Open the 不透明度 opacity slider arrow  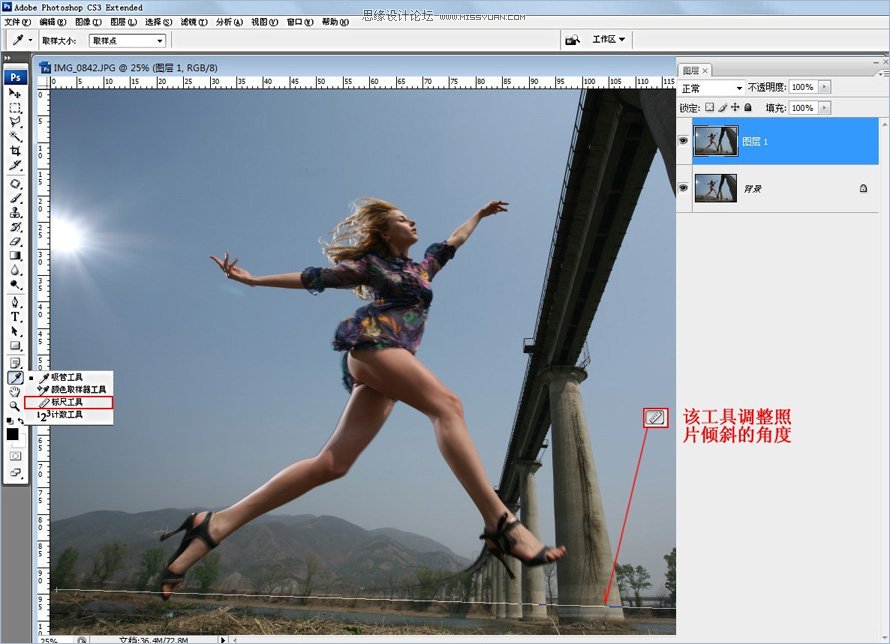tap(824, 87)
